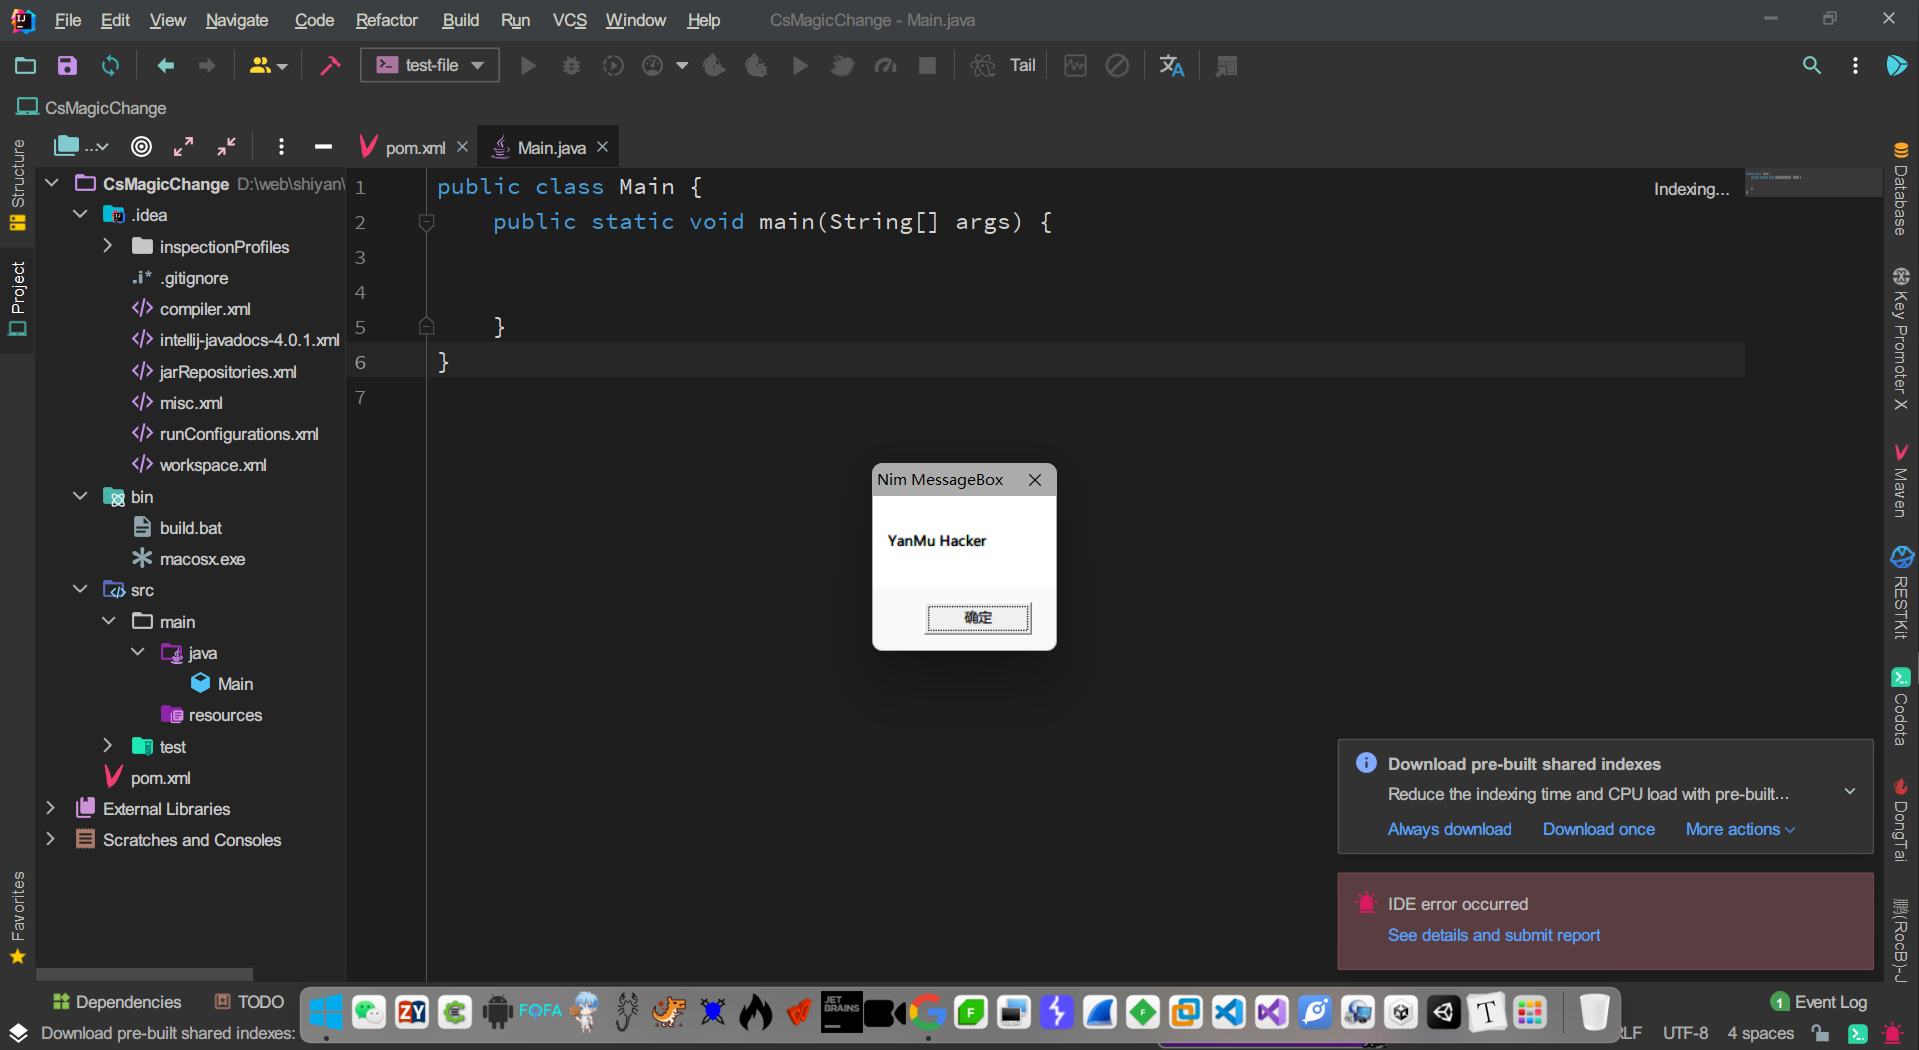Open Google Chrome icon in taskbar dock

click(928, 1013)
